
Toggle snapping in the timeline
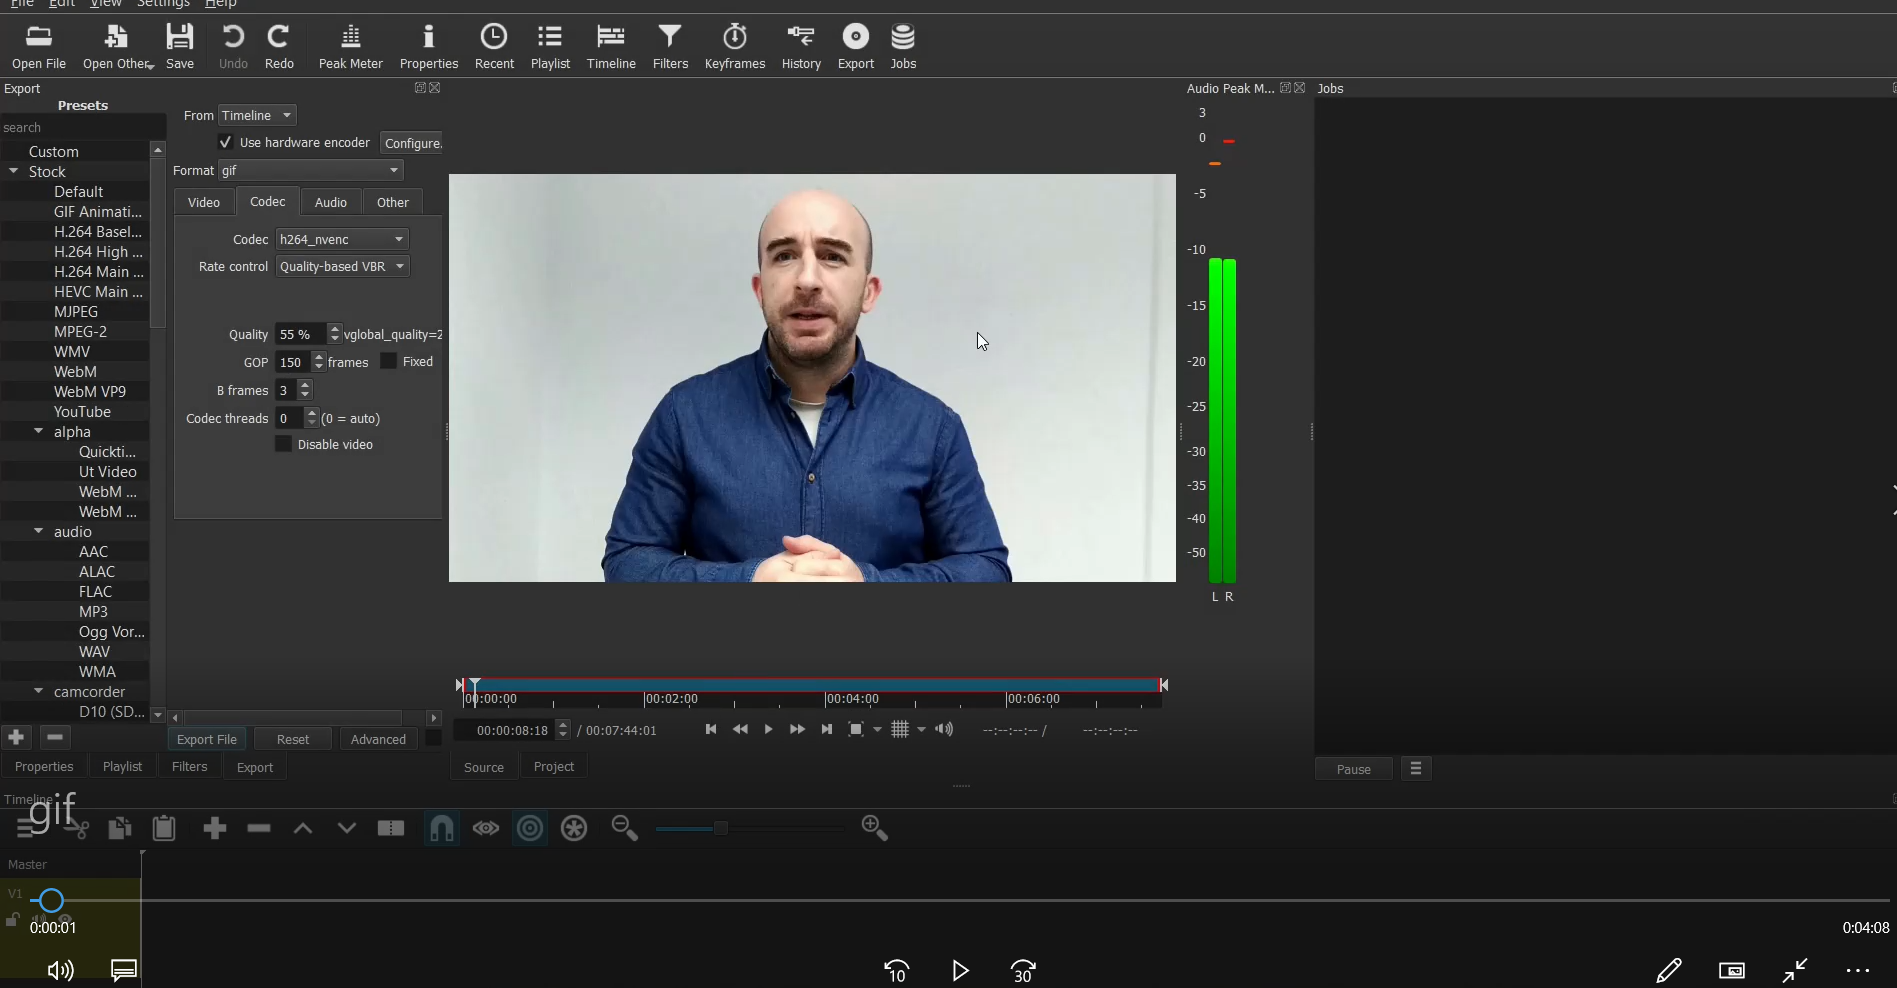pyautogui.click(x=441, y=828)
